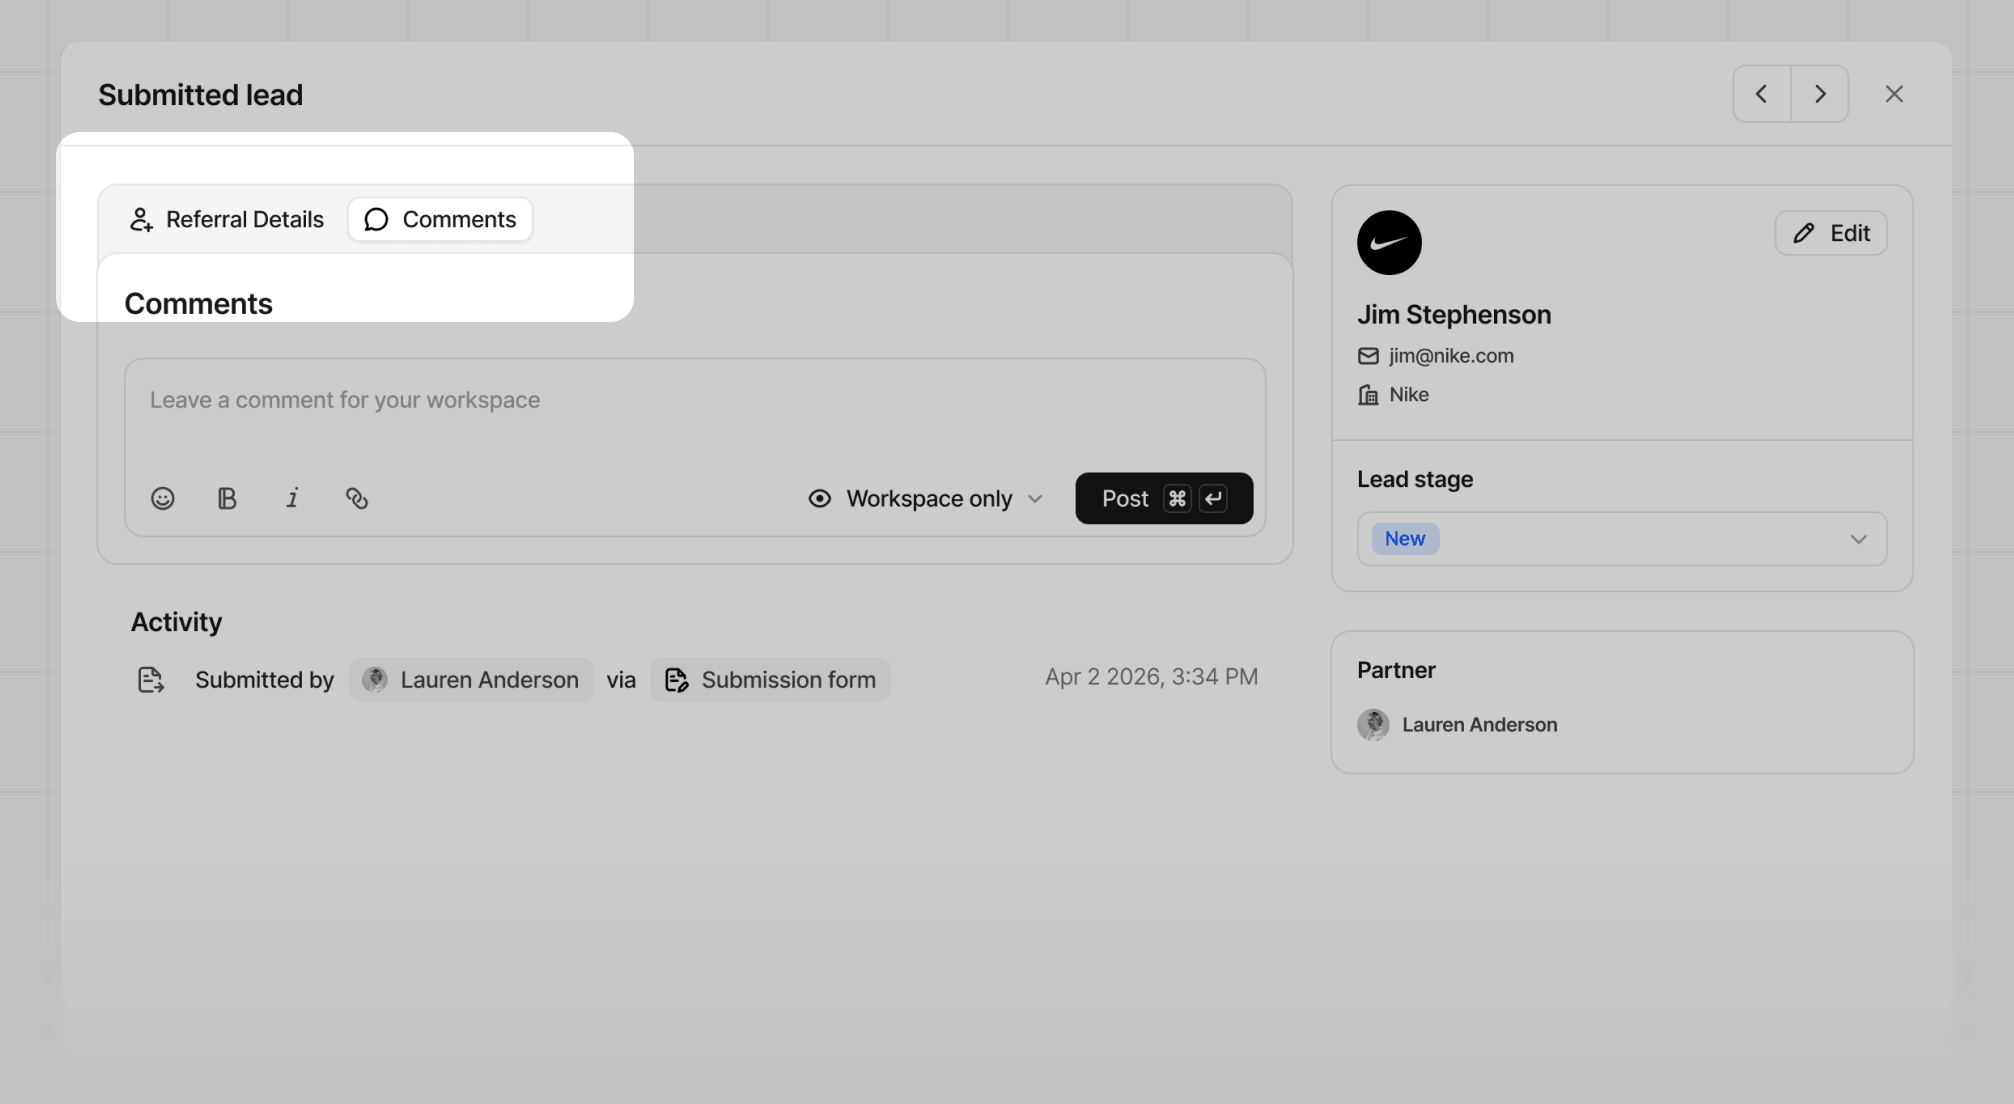Click the building icon beside Nike

pos(1368,395)
